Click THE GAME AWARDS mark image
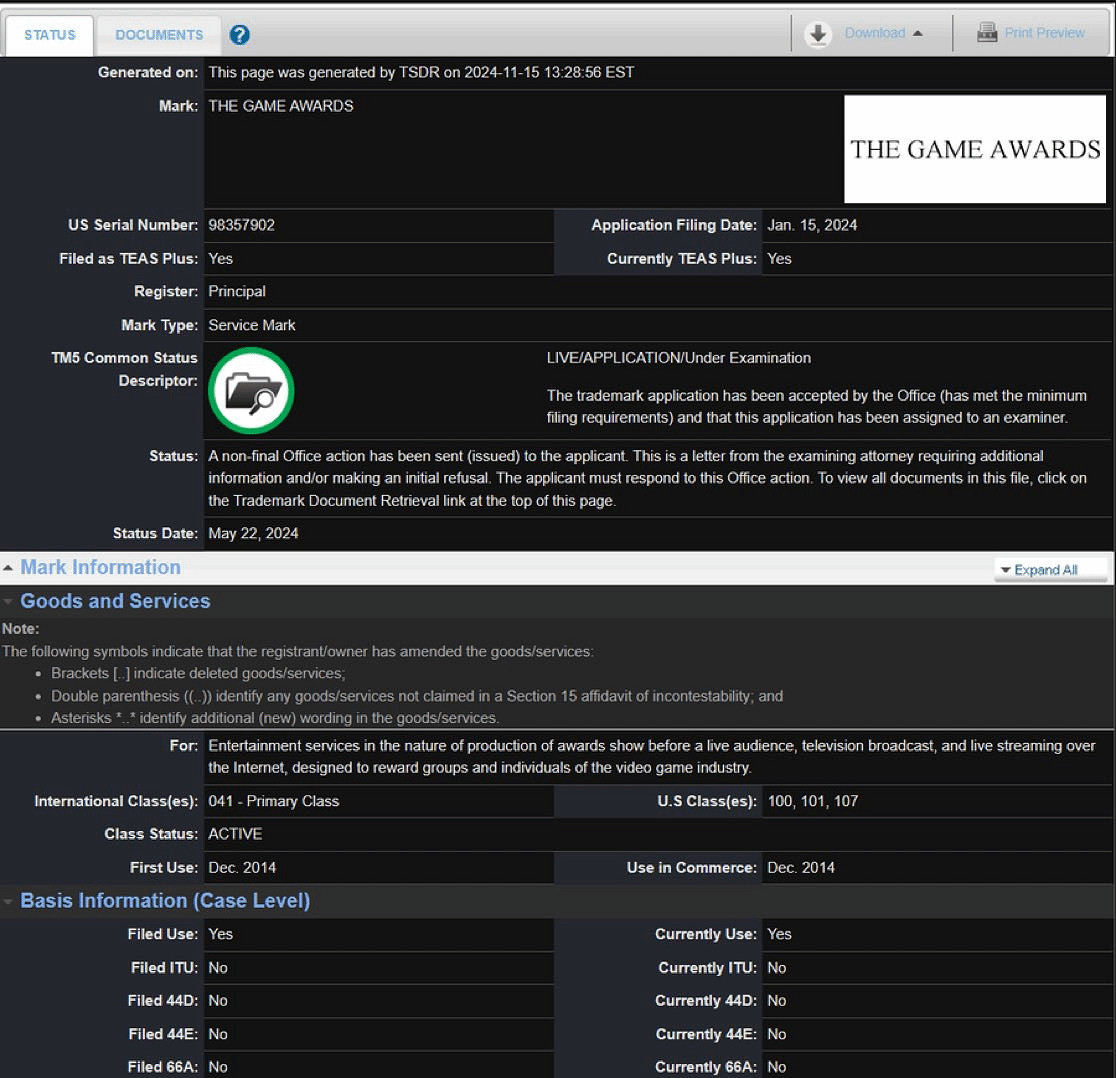Image resolution: width=1116 pixels, height=1078 pixels. (975, 149)
